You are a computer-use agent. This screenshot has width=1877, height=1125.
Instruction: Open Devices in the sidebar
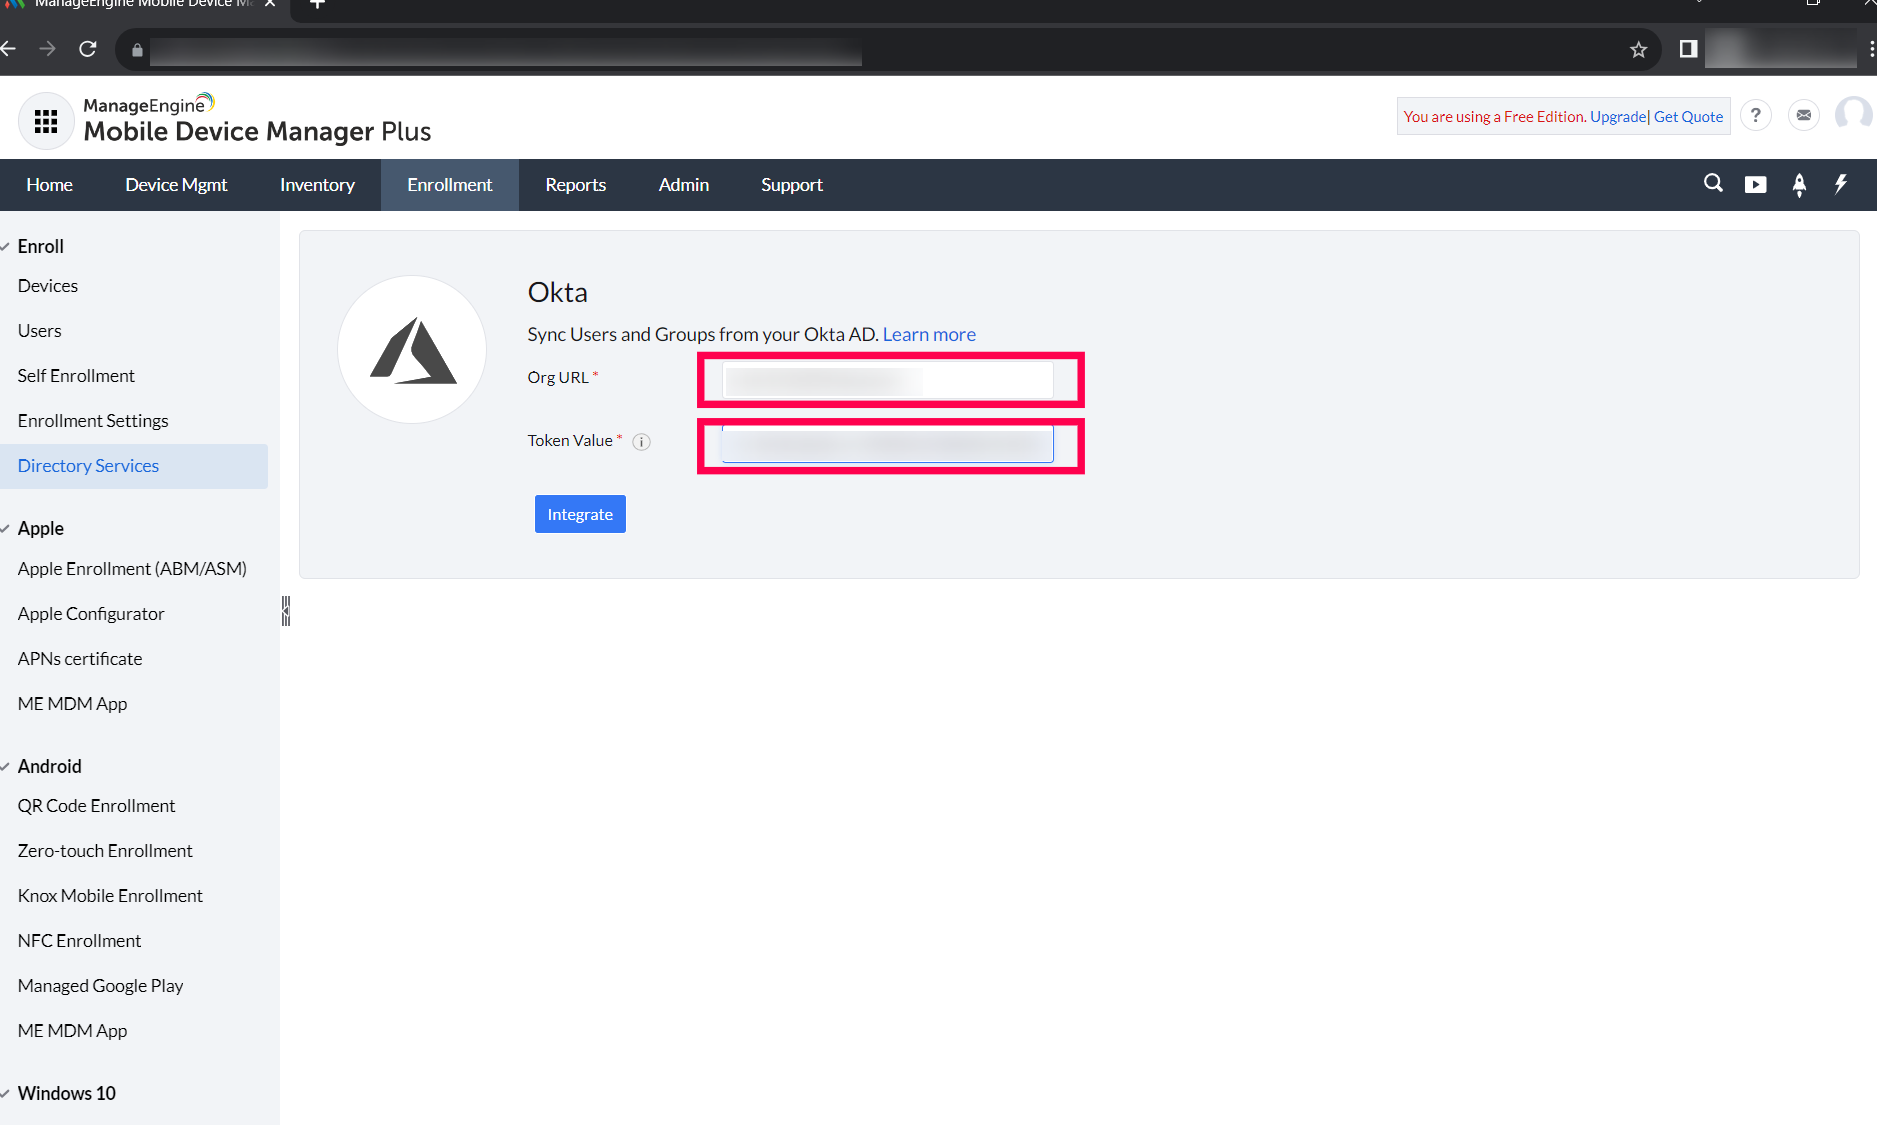(x=48, y=286)
